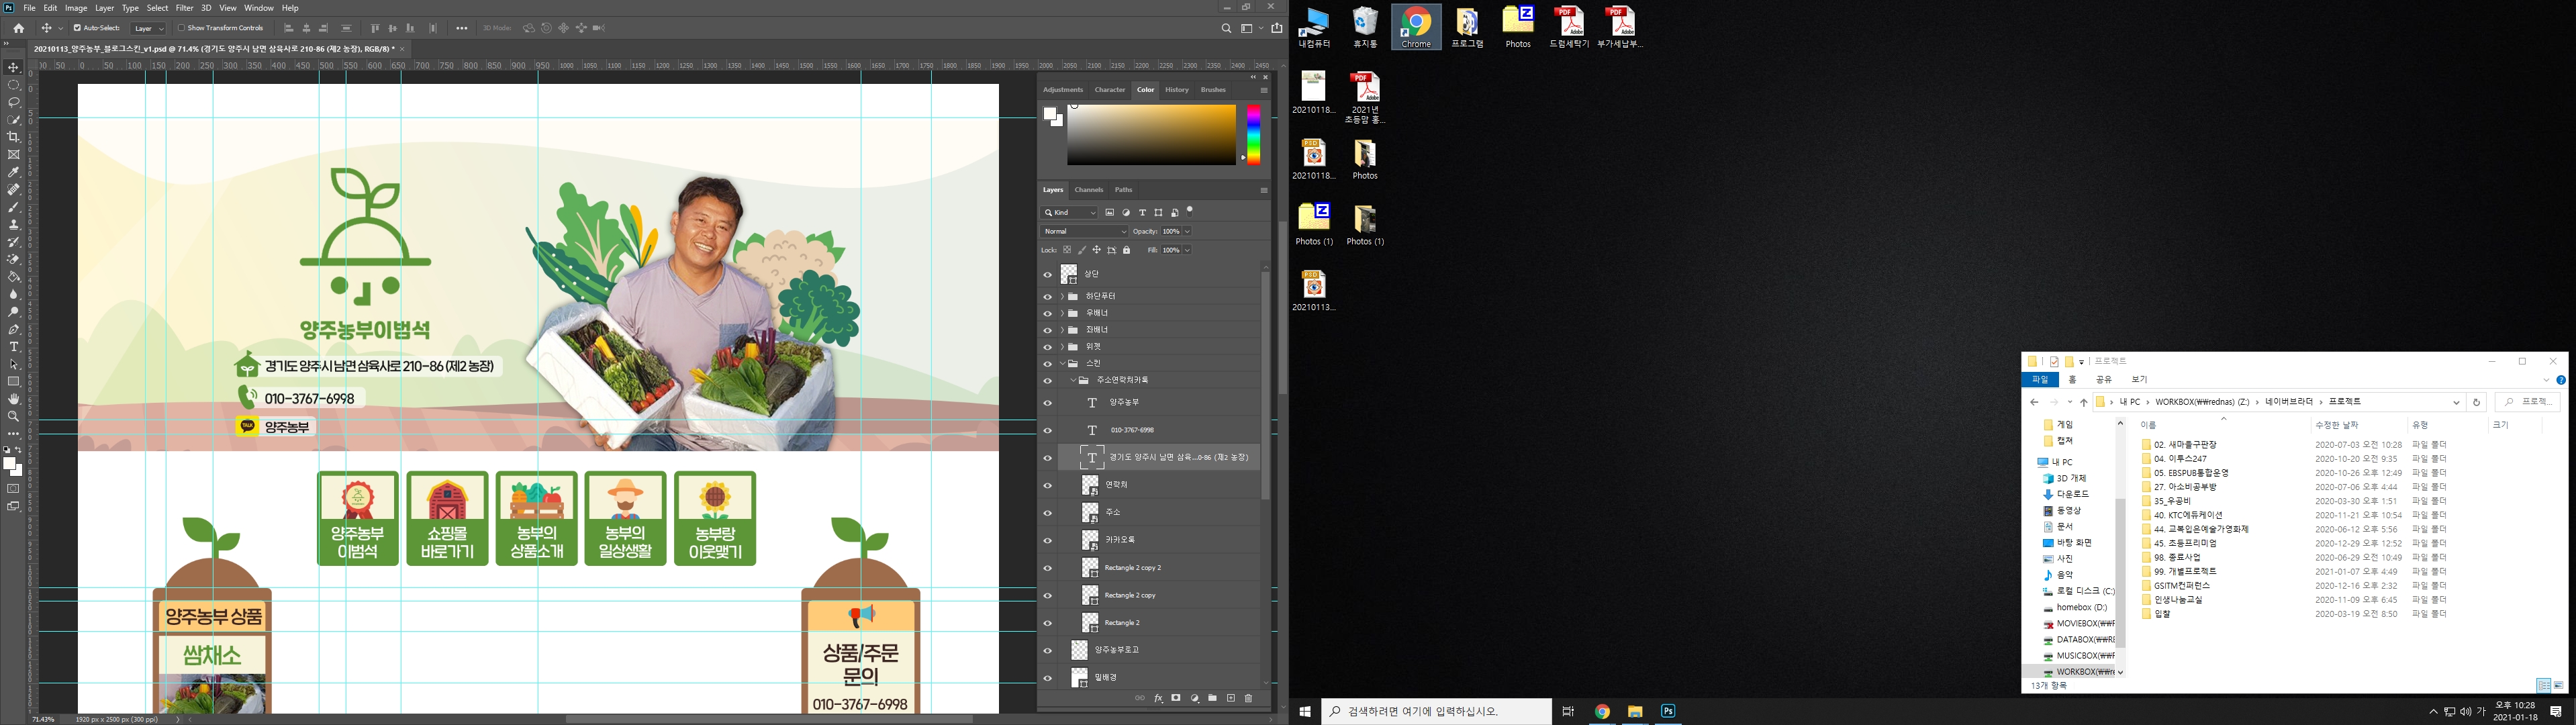Open the Filter menu
The height and width of the screenshot is (725, 2576).
coord(185,8)
